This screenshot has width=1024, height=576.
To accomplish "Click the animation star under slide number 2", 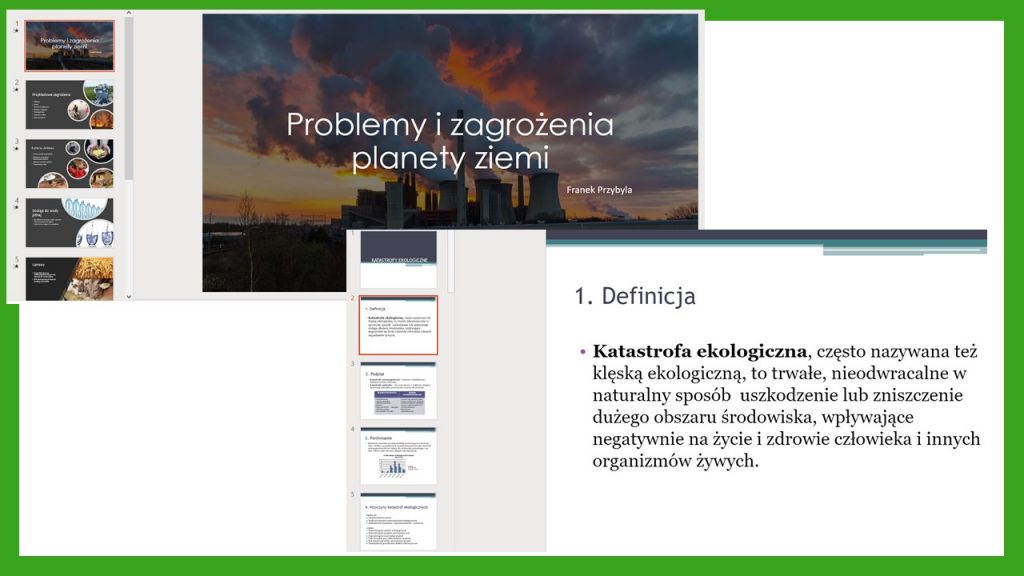I will [16, 90].
